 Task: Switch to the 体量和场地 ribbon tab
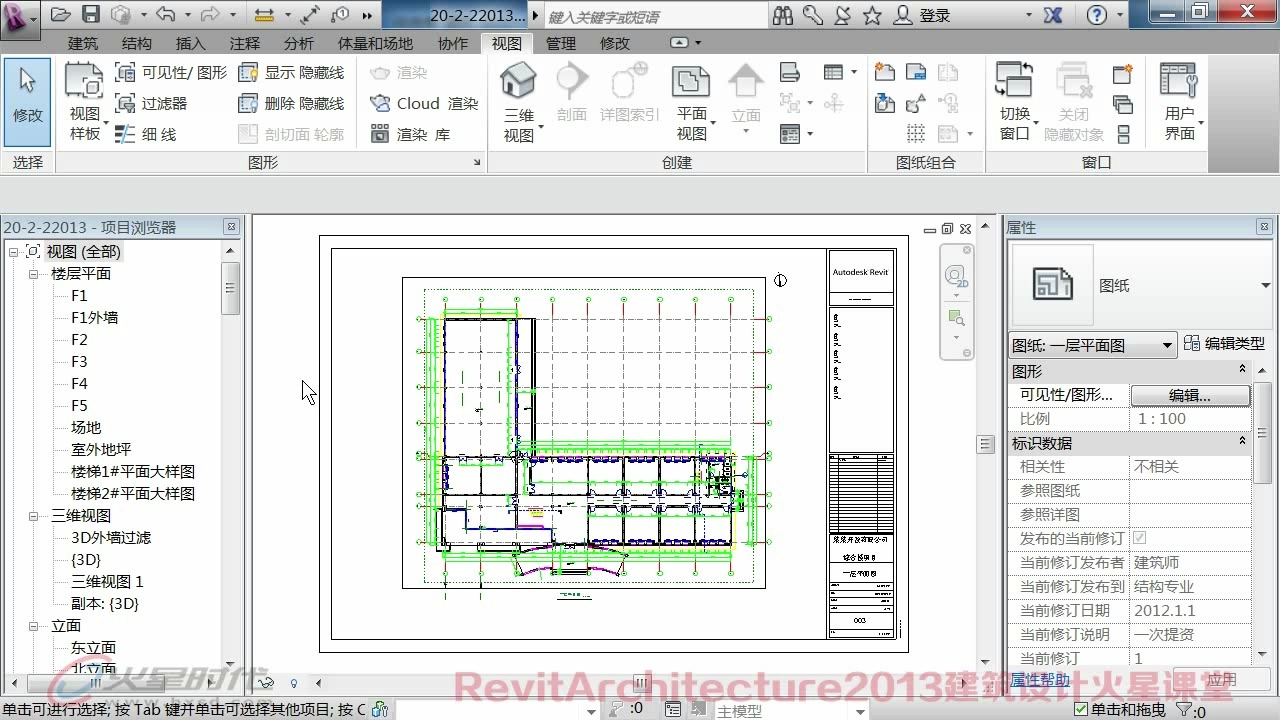pos(375,44)
